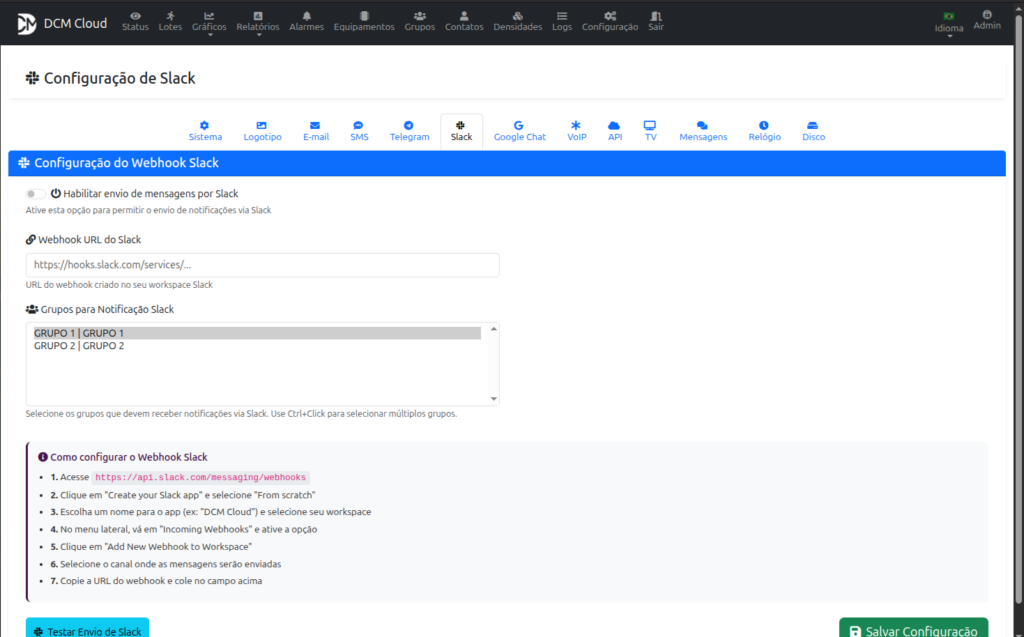Open the Idioma language dropdown

[x=948, y=23]
